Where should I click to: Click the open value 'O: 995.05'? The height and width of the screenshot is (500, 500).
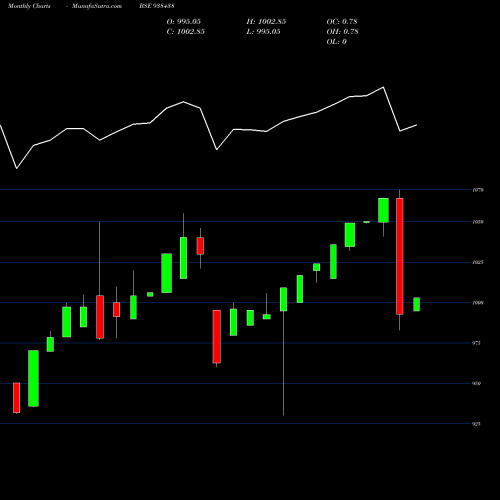click(184, 21)
